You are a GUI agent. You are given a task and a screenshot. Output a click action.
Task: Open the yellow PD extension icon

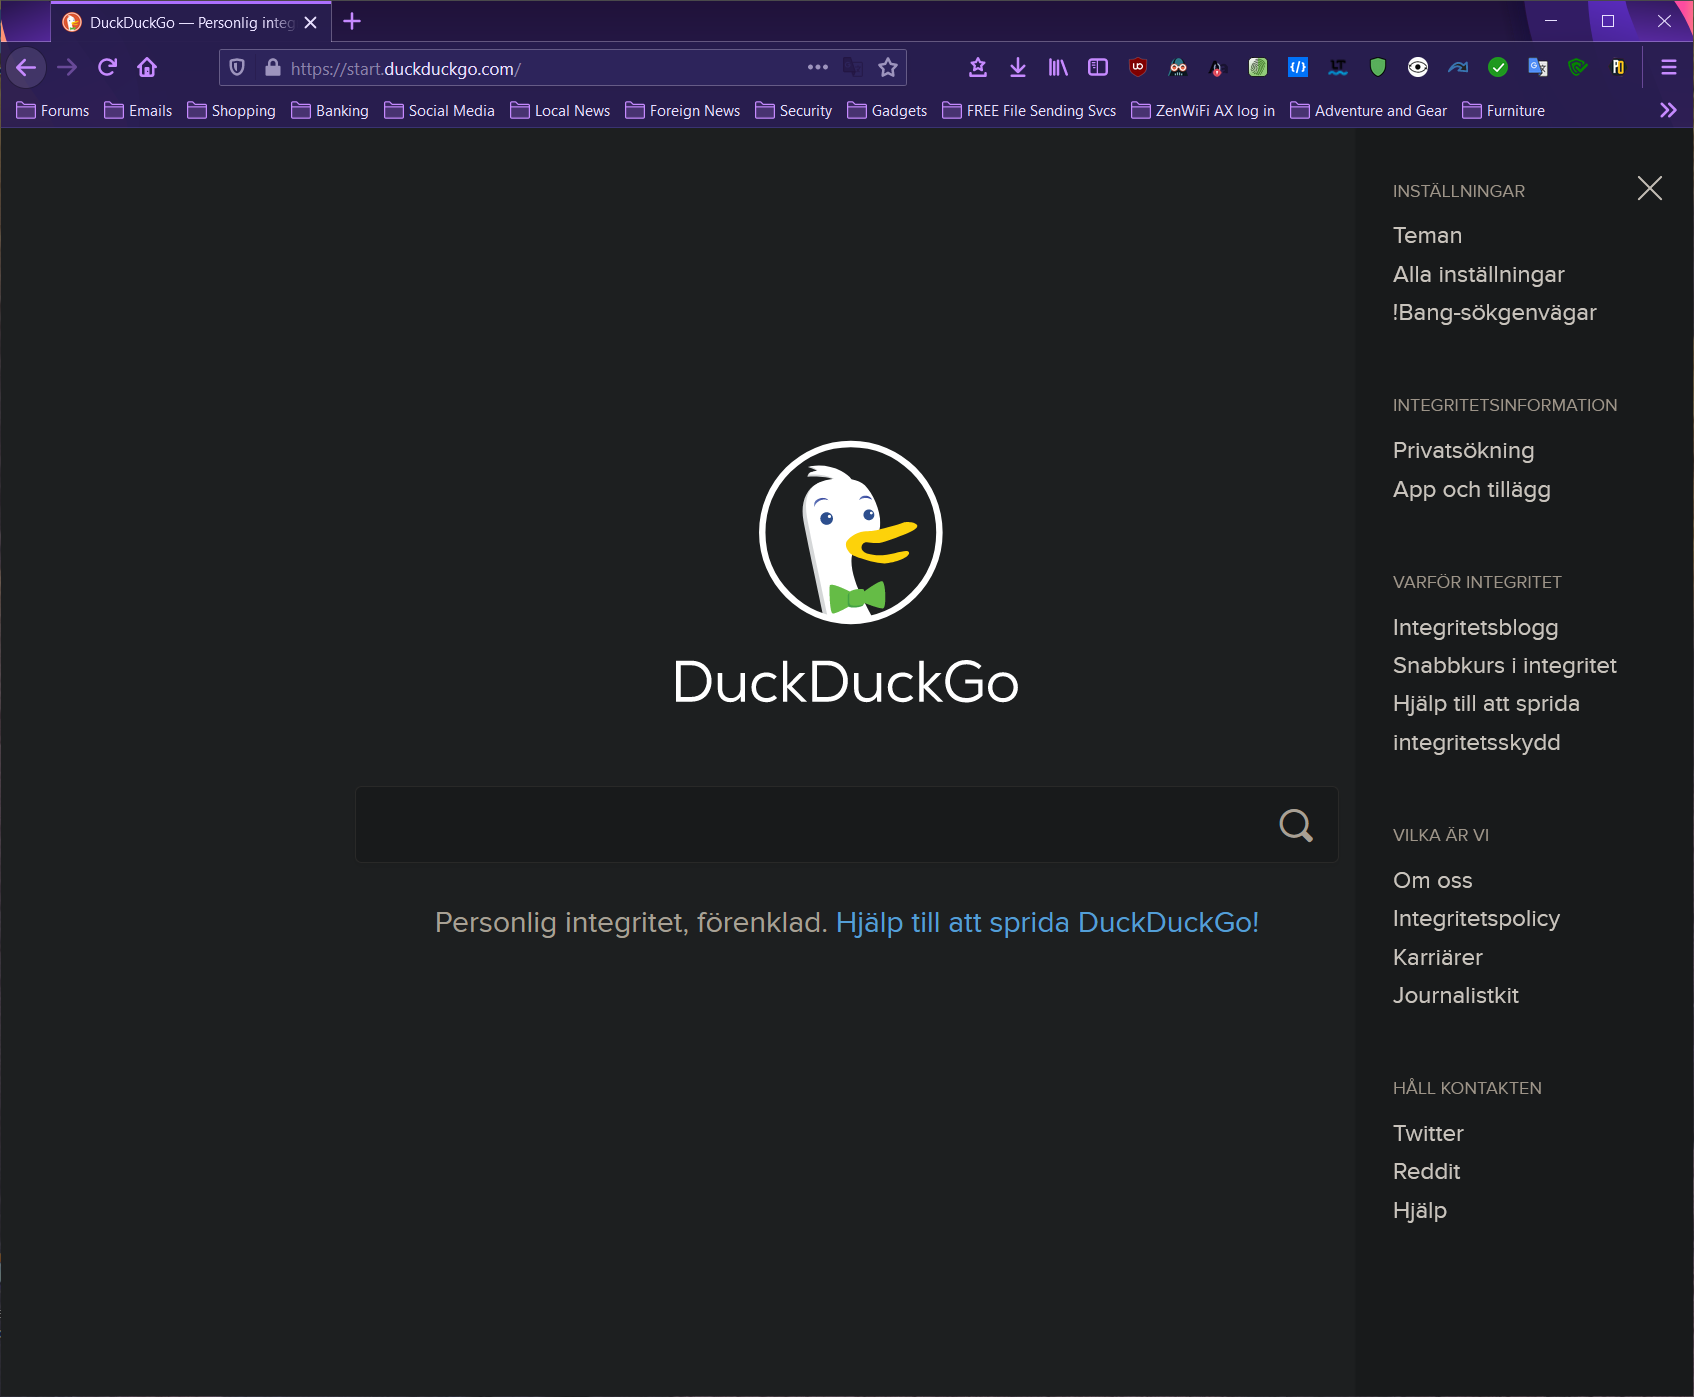[1618, 68]
